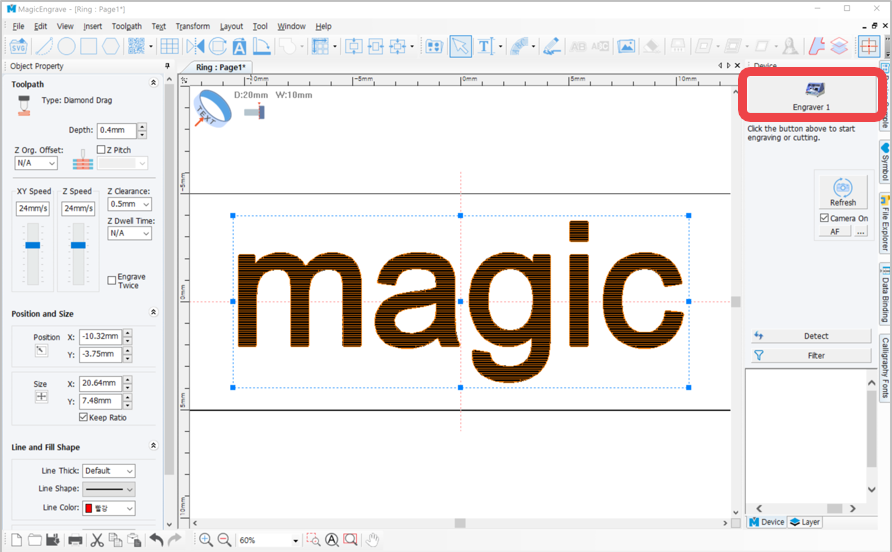Open the Line Thick dropdown
Image resolution: width=892 pixels, height=552 pixels.
click(x=109, y=471)
